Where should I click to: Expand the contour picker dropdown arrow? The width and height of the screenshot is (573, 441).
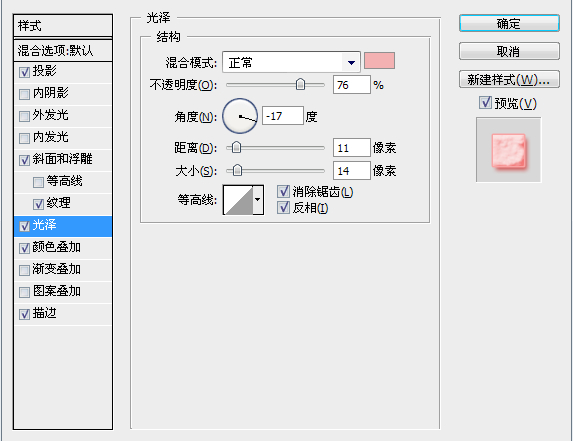(x=258, y=200)
